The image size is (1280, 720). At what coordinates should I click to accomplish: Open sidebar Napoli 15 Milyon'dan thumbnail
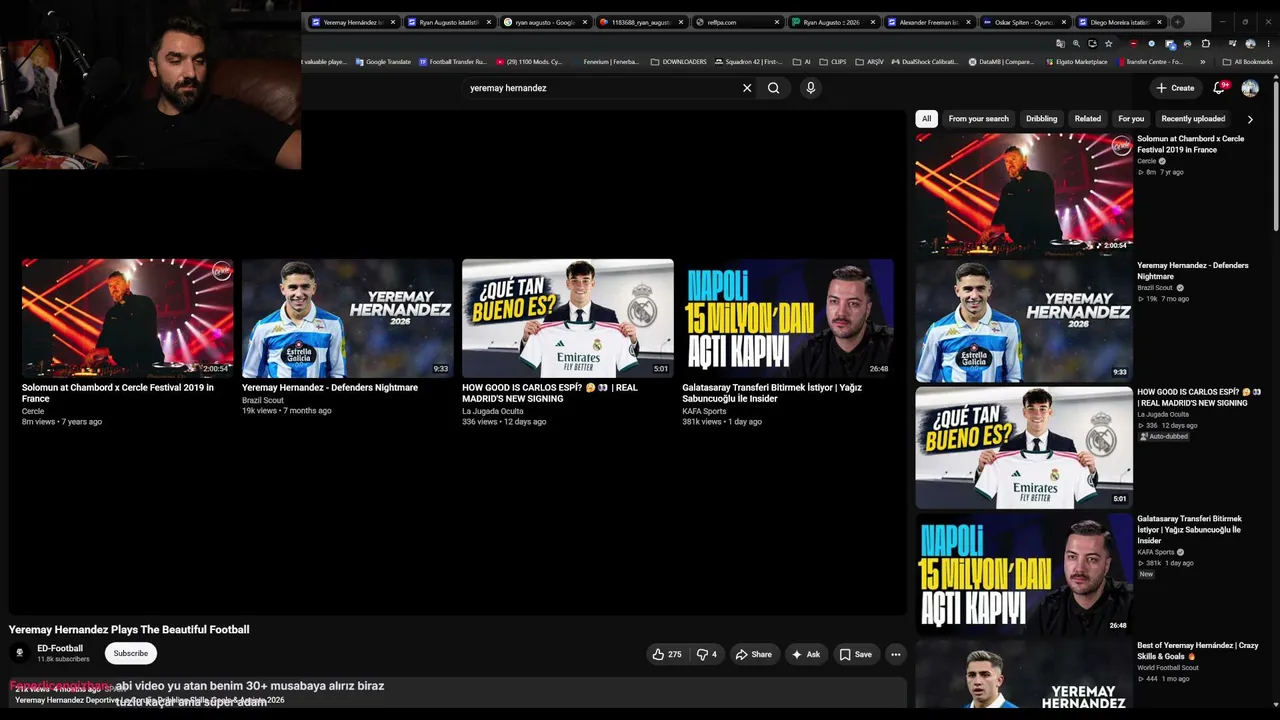[1024, 574]
